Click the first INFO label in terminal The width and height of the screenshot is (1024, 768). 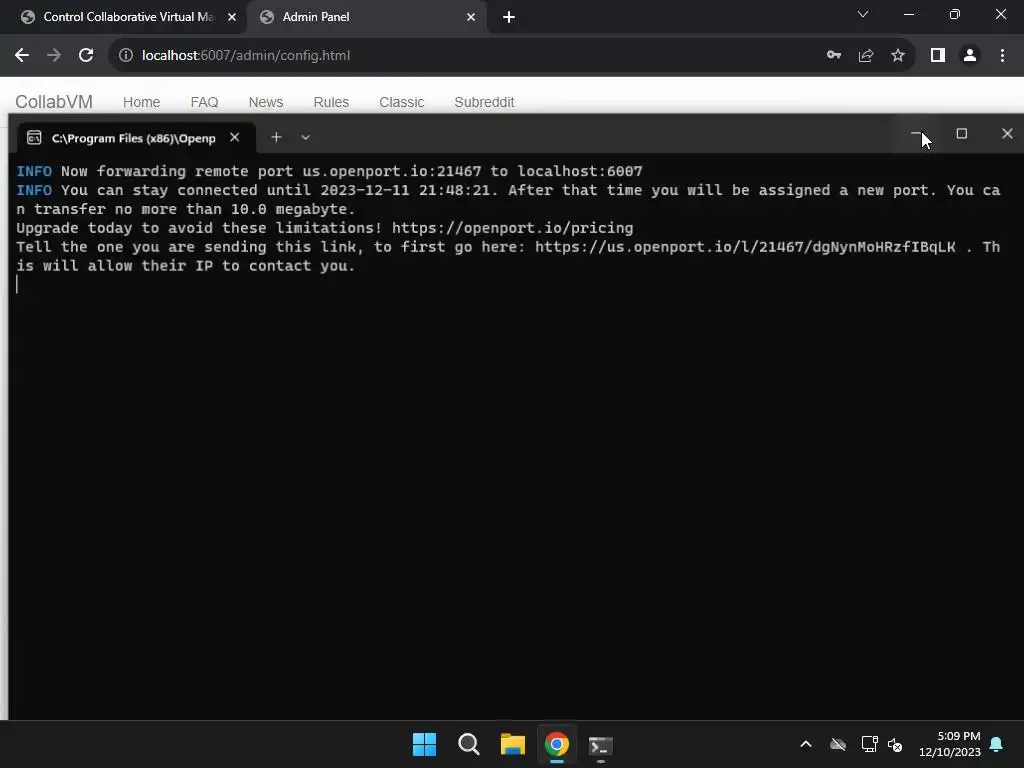click(34, 171)
